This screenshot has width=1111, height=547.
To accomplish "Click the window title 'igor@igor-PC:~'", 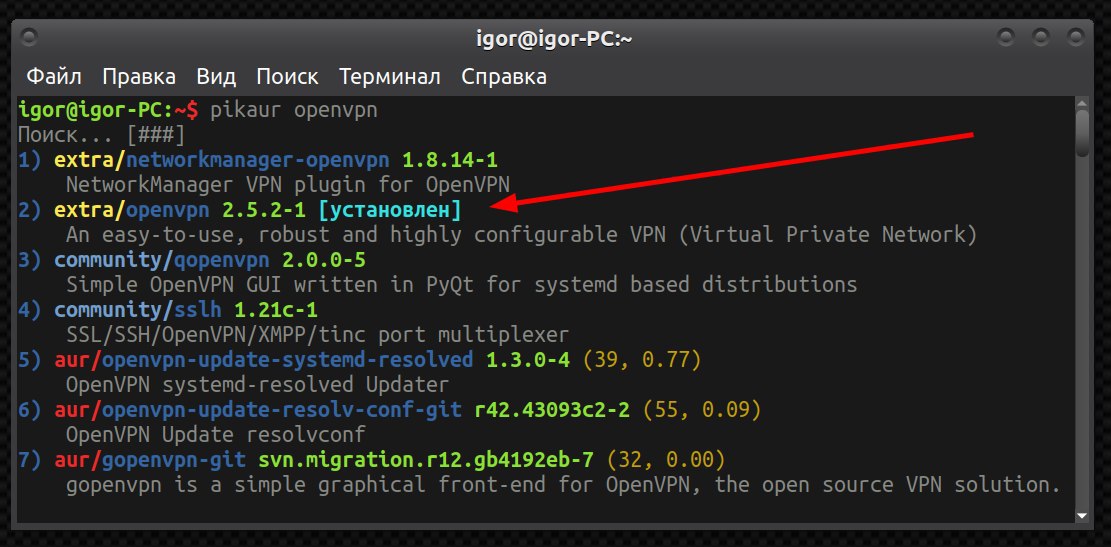I will coord(554,39).
